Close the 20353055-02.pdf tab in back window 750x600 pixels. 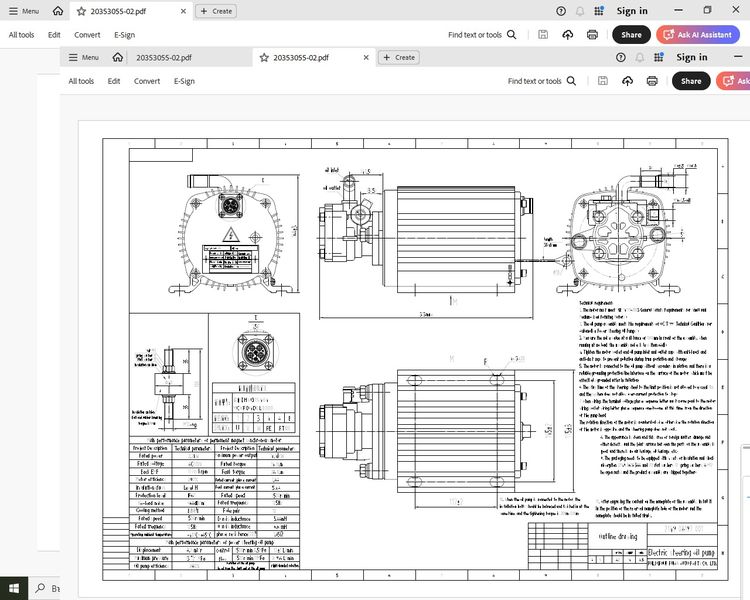pos(181,11)
